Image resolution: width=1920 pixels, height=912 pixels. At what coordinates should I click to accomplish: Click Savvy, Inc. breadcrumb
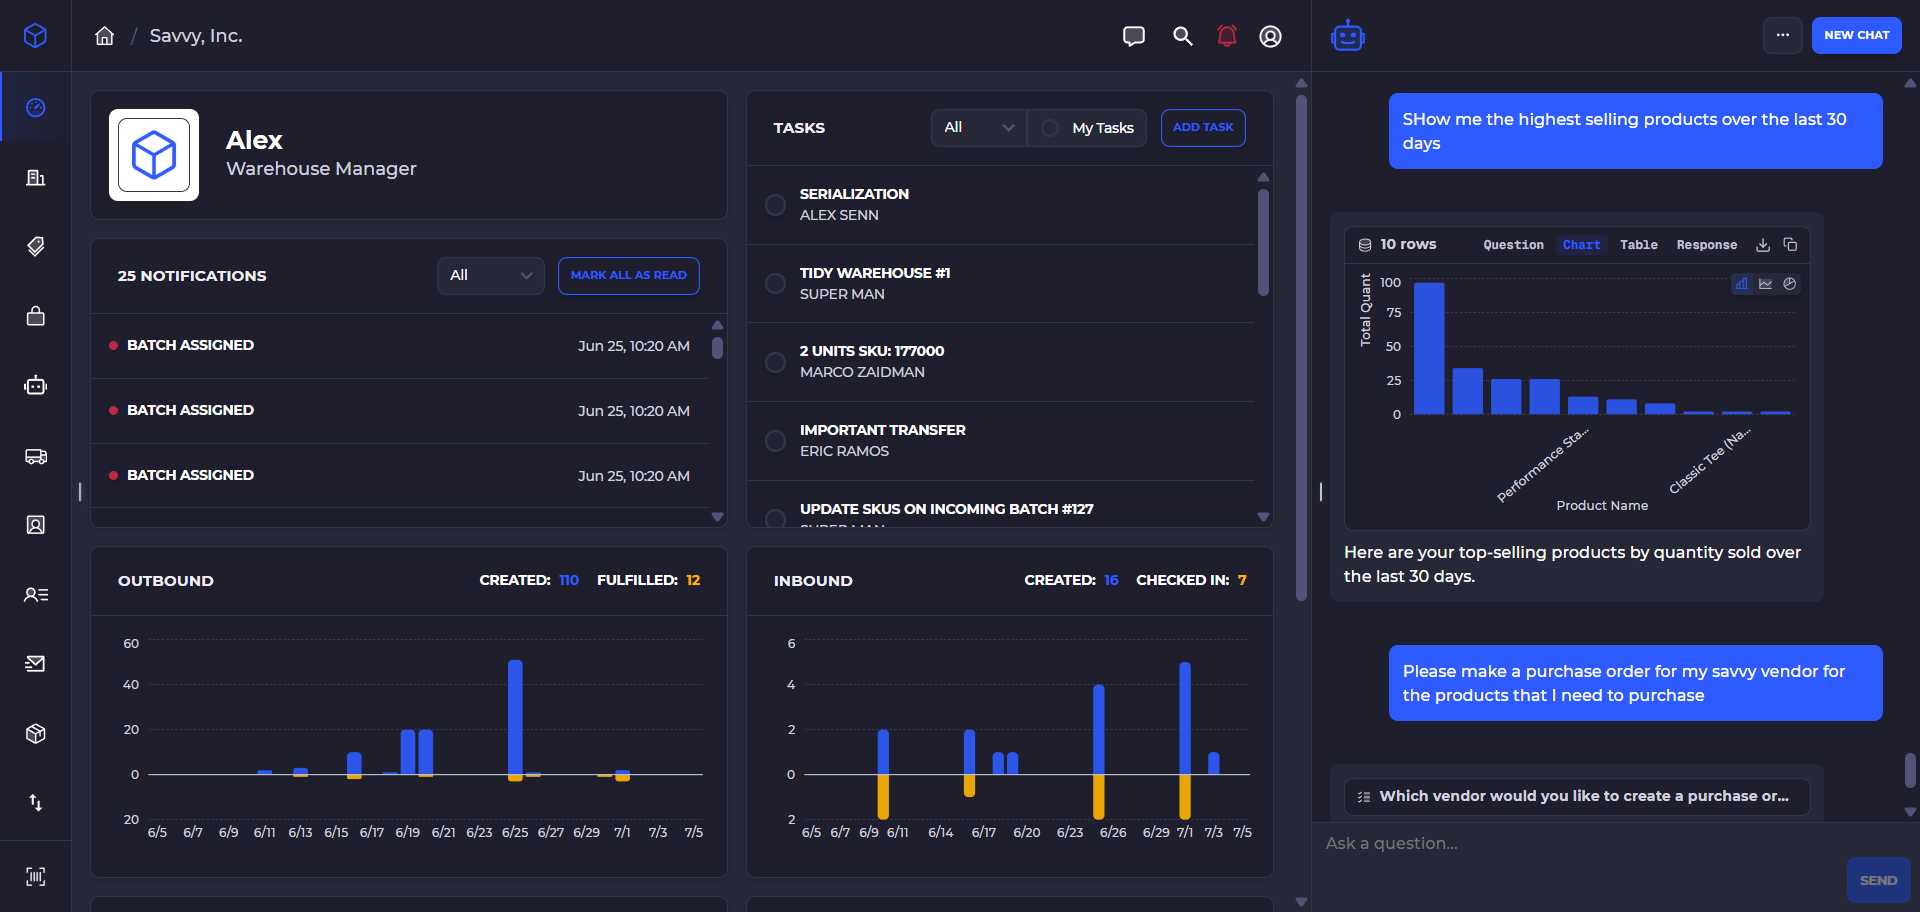(196, 36)
